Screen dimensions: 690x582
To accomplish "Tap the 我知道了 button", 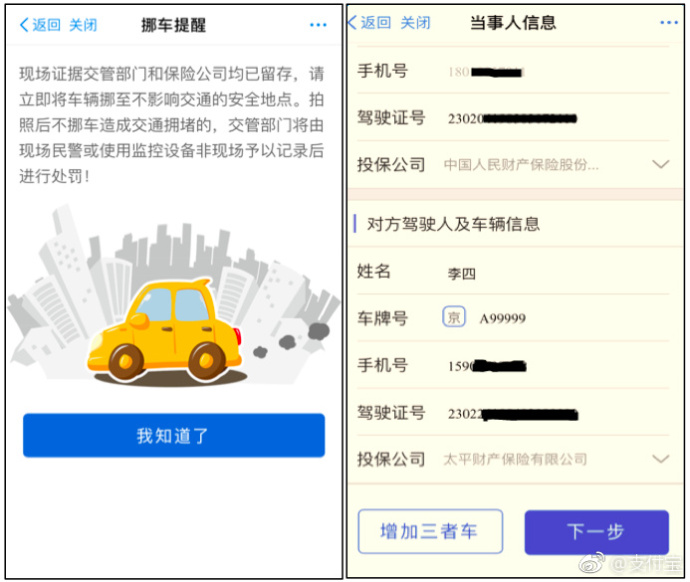I will tap(174, 436).
